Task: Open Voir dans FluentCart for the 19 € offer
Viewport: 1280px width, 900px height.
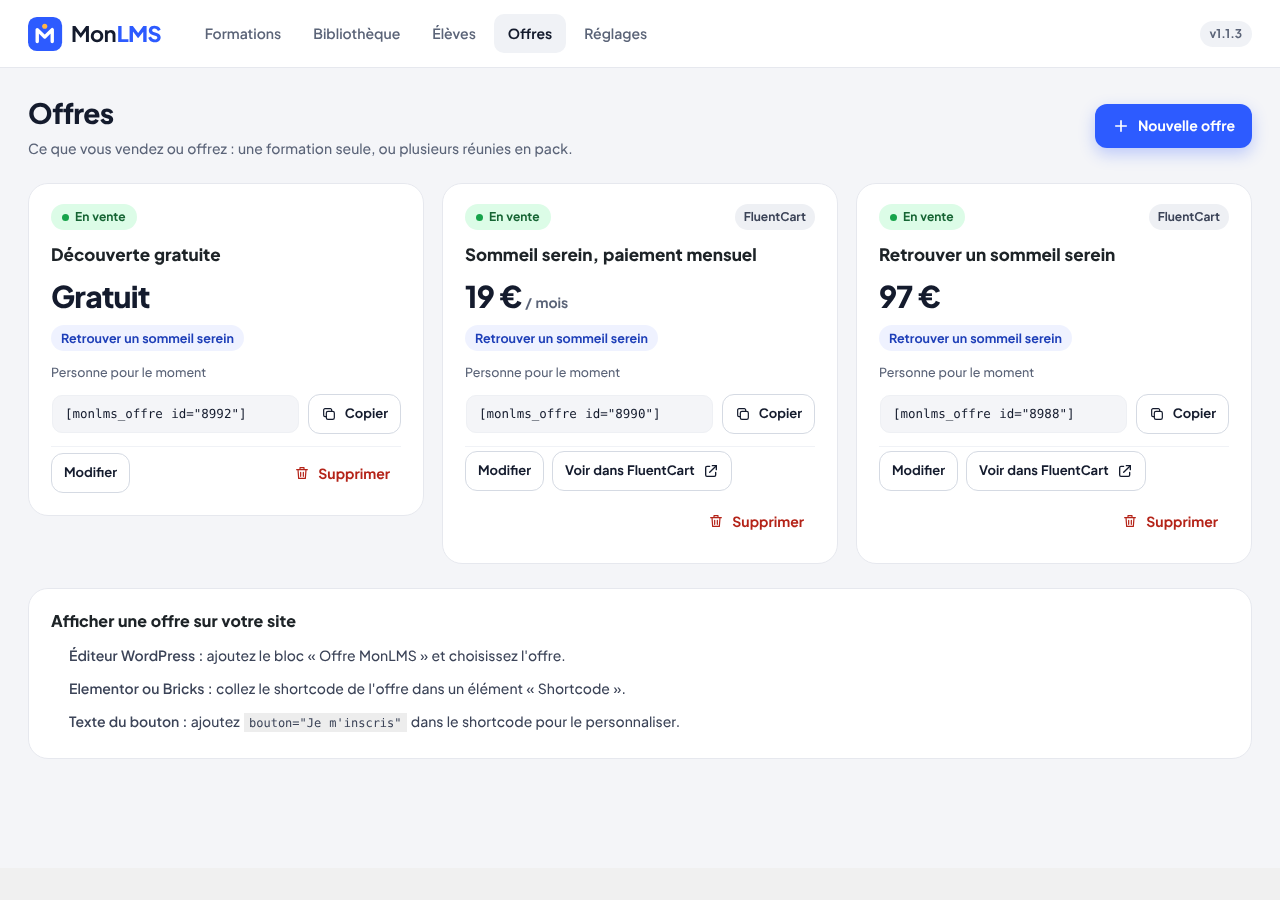Action: [x=642, y=471]
